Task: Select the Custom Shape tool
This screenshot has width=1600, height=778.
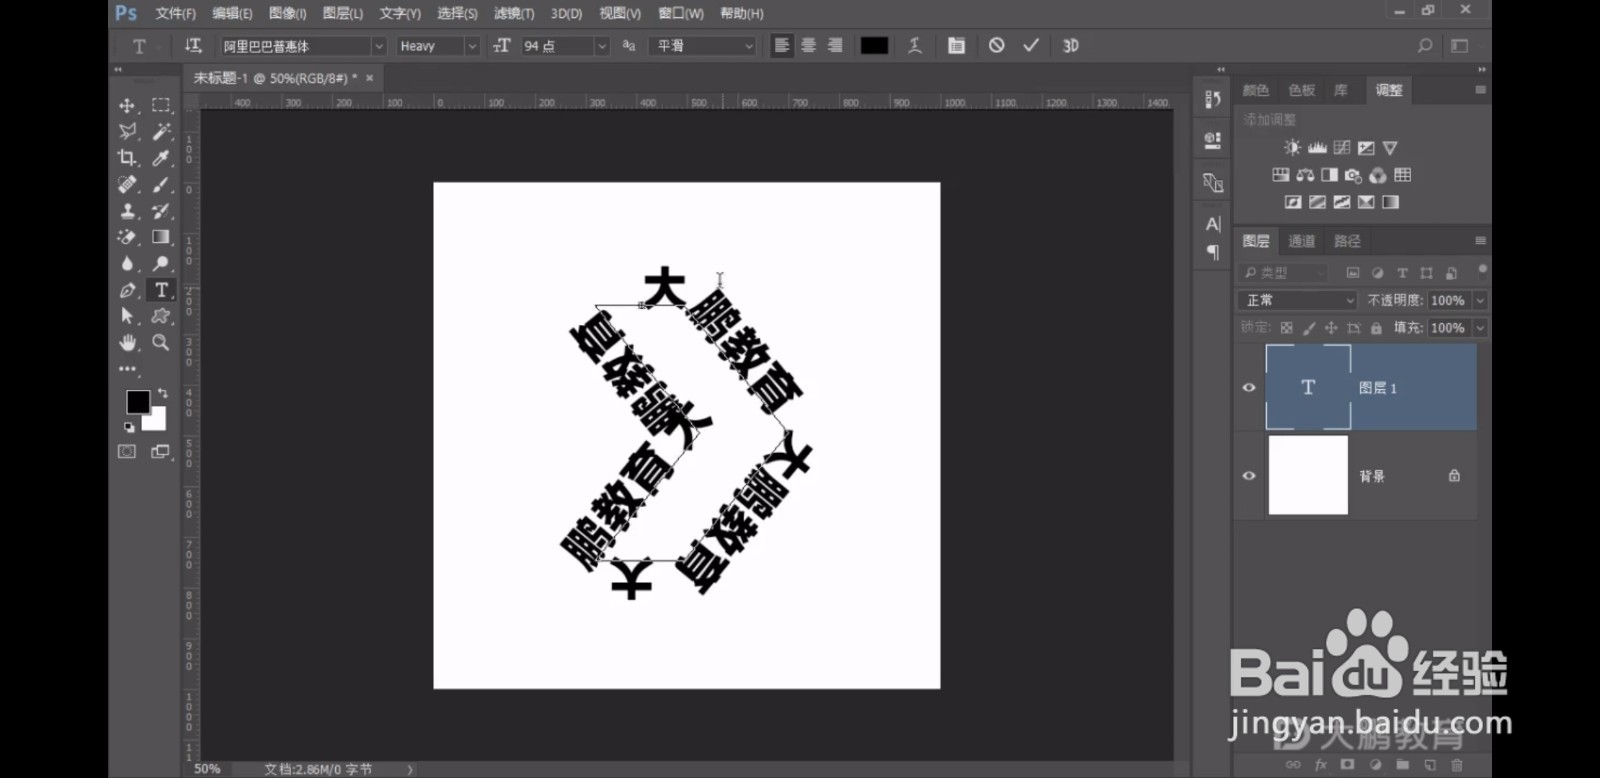Action: (160, 316)
